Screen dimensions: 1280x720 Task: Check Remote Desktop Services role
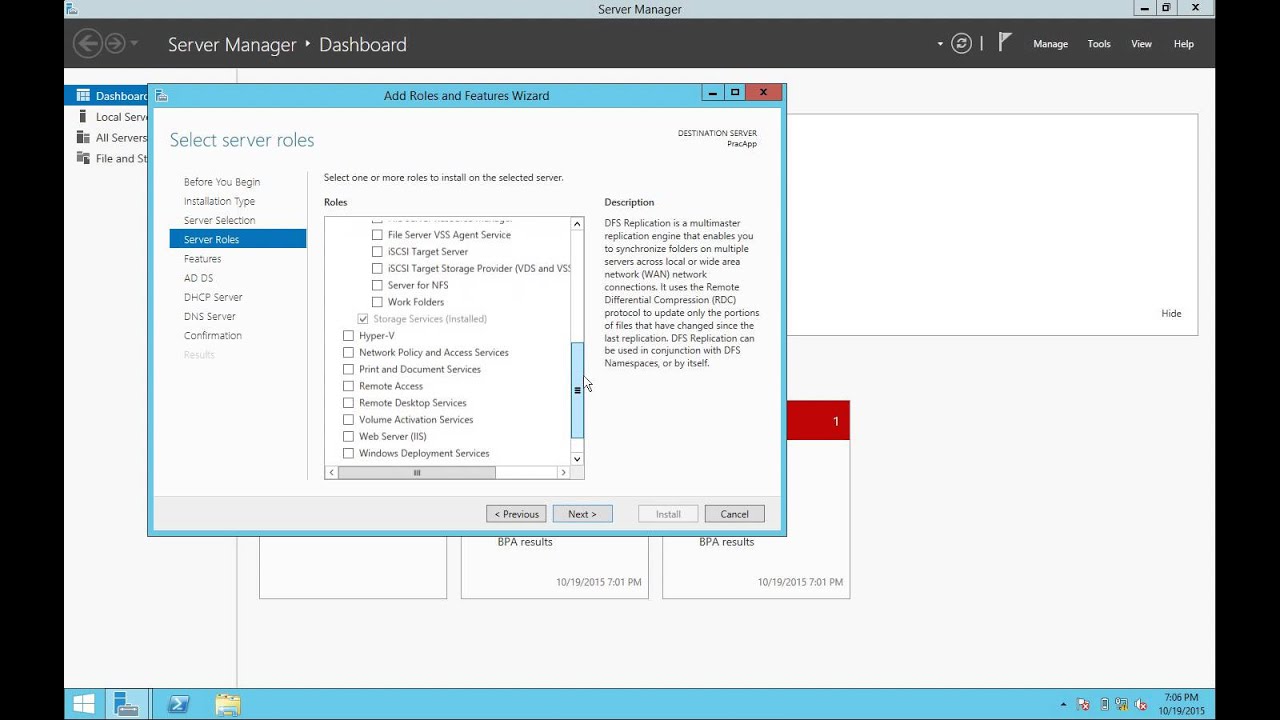click(348, 403)
